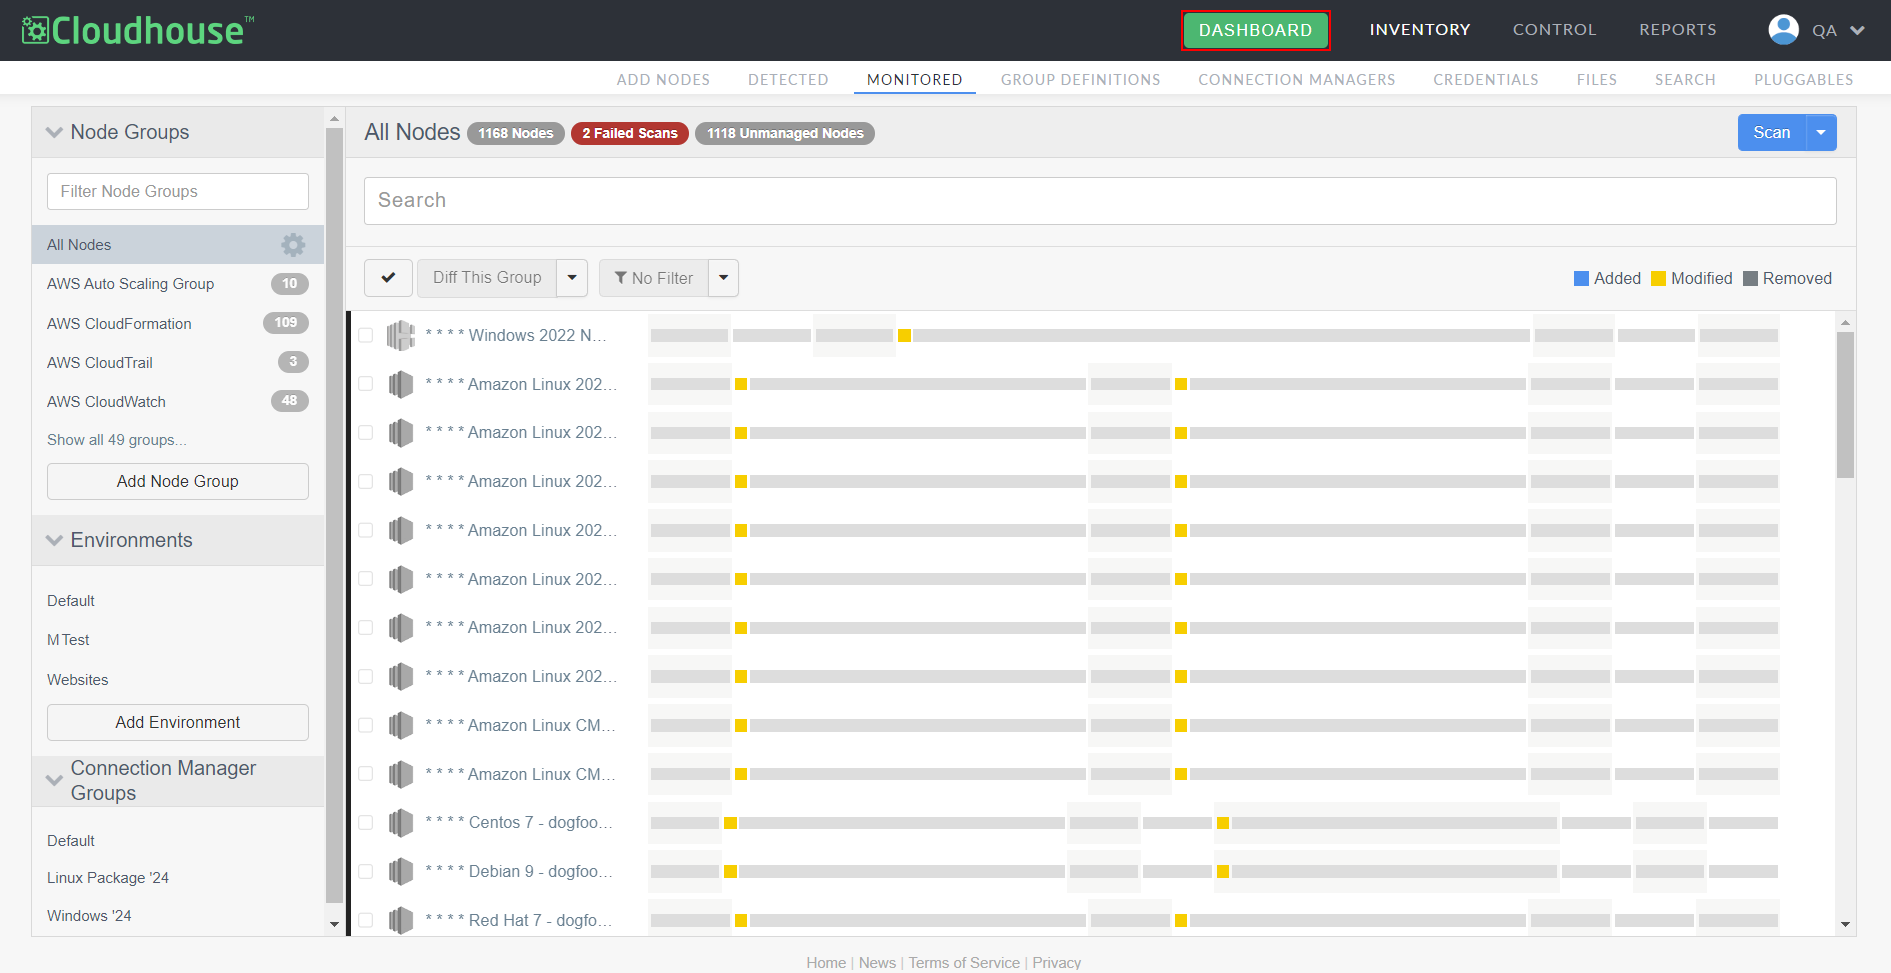The image size is (1891, 973).
Task: Open the Connection Managers sub-tab
Action: pyautogui.click(x=1297, y=80)
